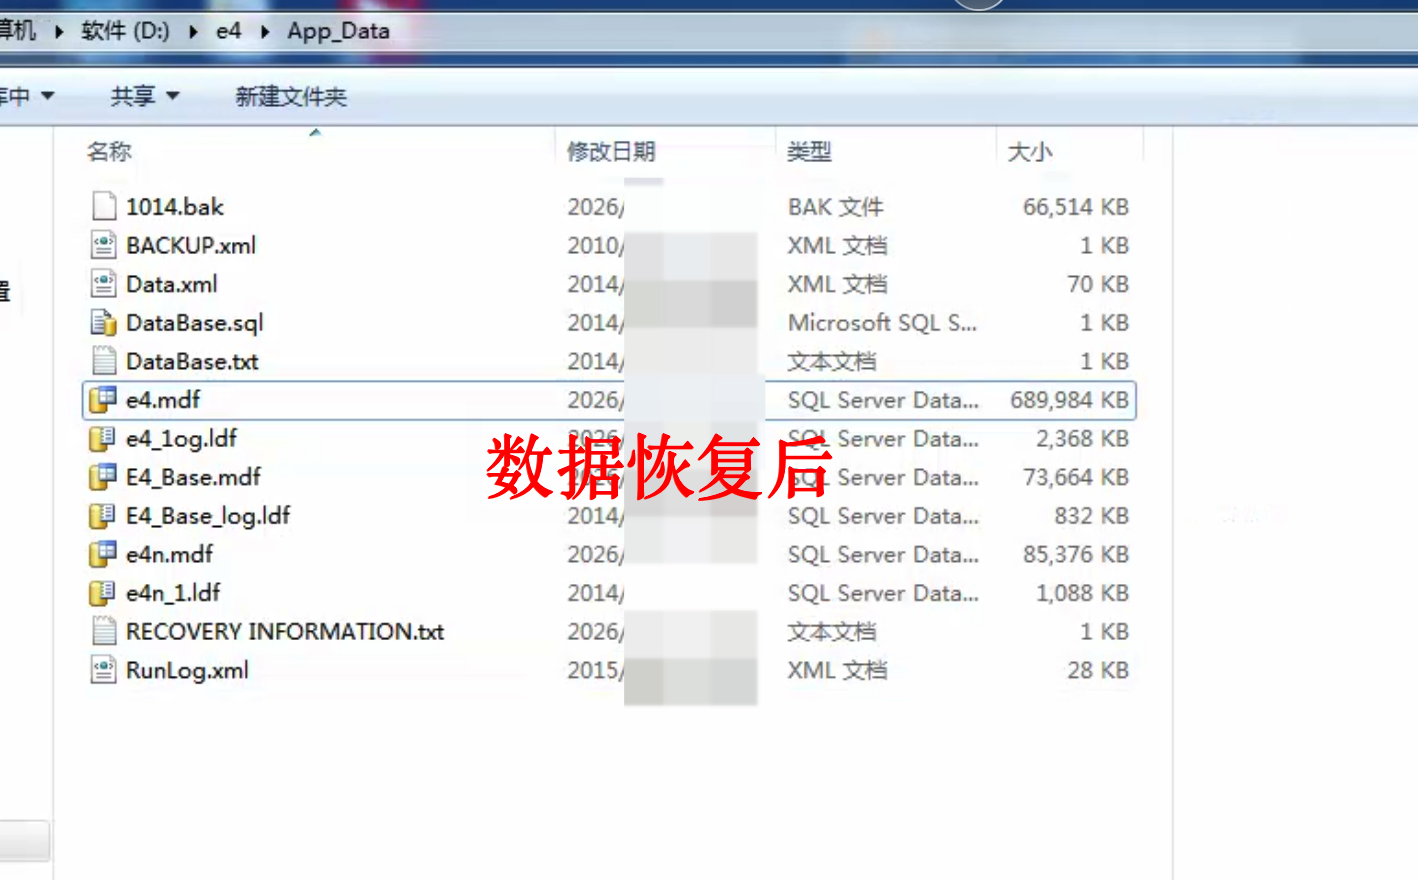This screenshot has width=1418, height=880.
Task: Click the 1014.bak file icon
Action: 104,206
